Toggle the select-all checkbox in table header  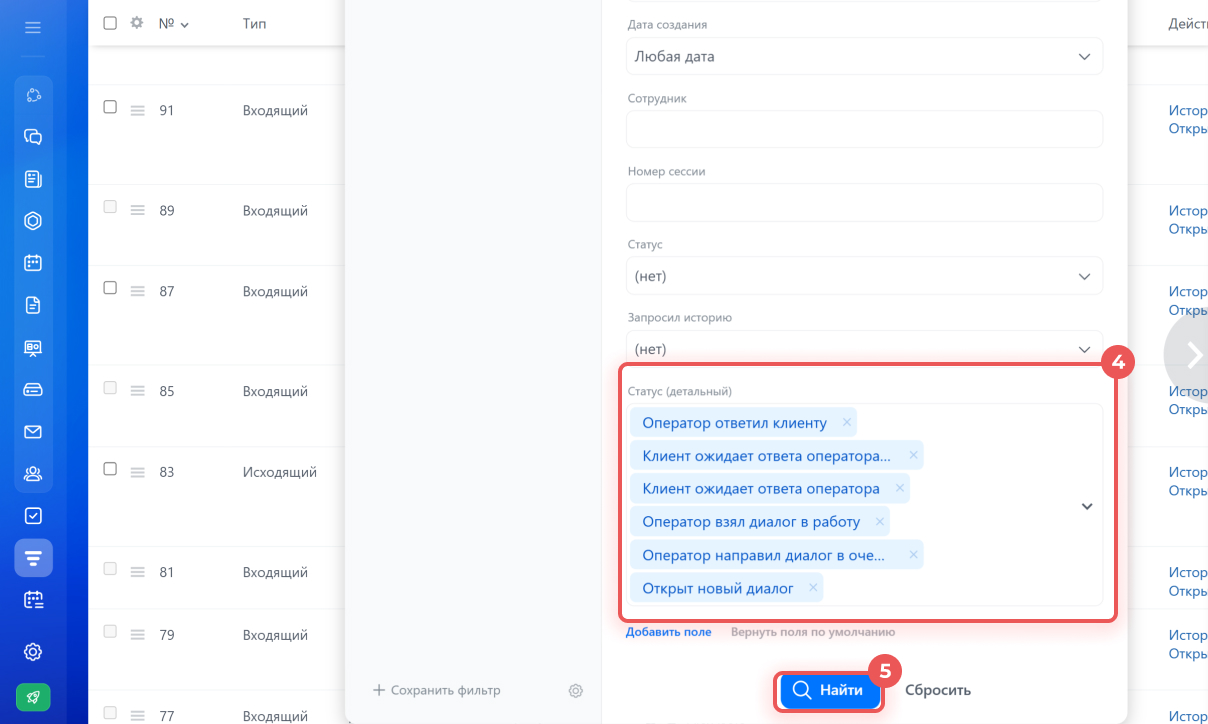(110, 22)
